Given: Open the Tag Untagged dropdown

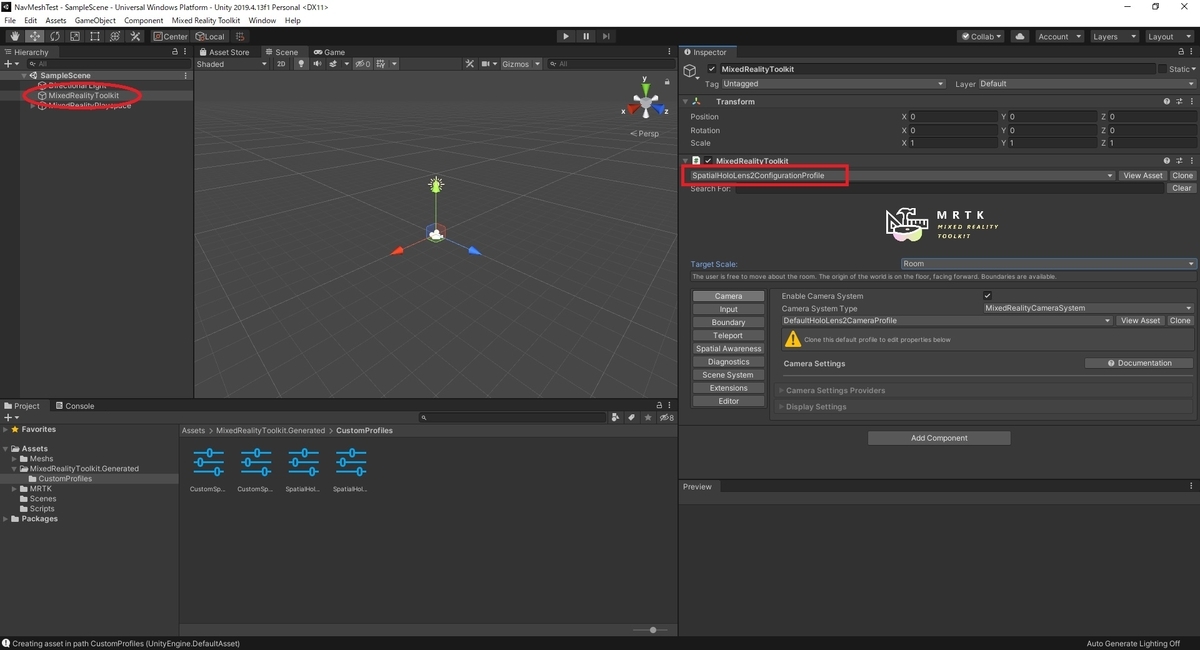Looking at the screenshot, I should coord(833,84).
